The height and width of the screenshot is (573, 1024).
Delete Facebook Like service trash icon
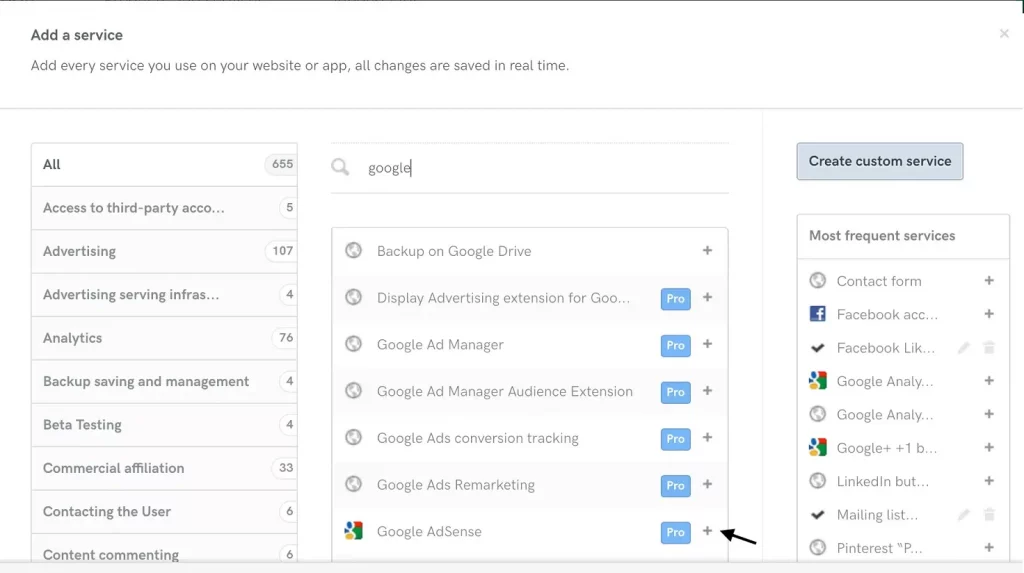[989, 348]
